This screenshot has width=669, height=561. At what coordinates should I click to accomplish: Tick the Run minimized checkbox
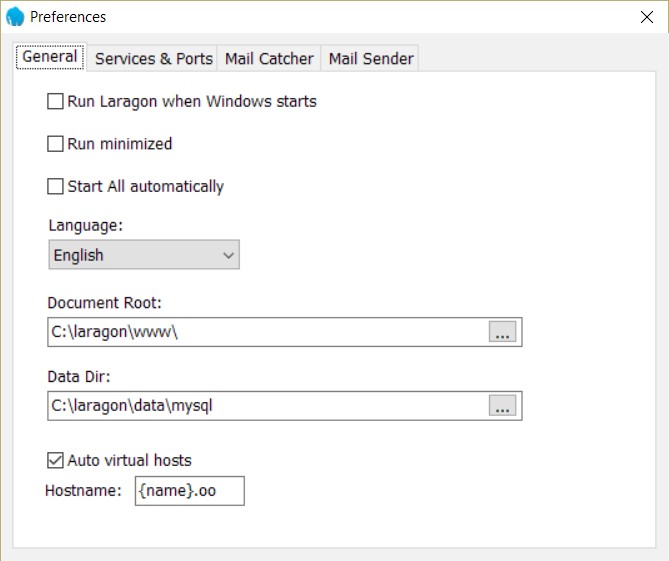(56, 144)
